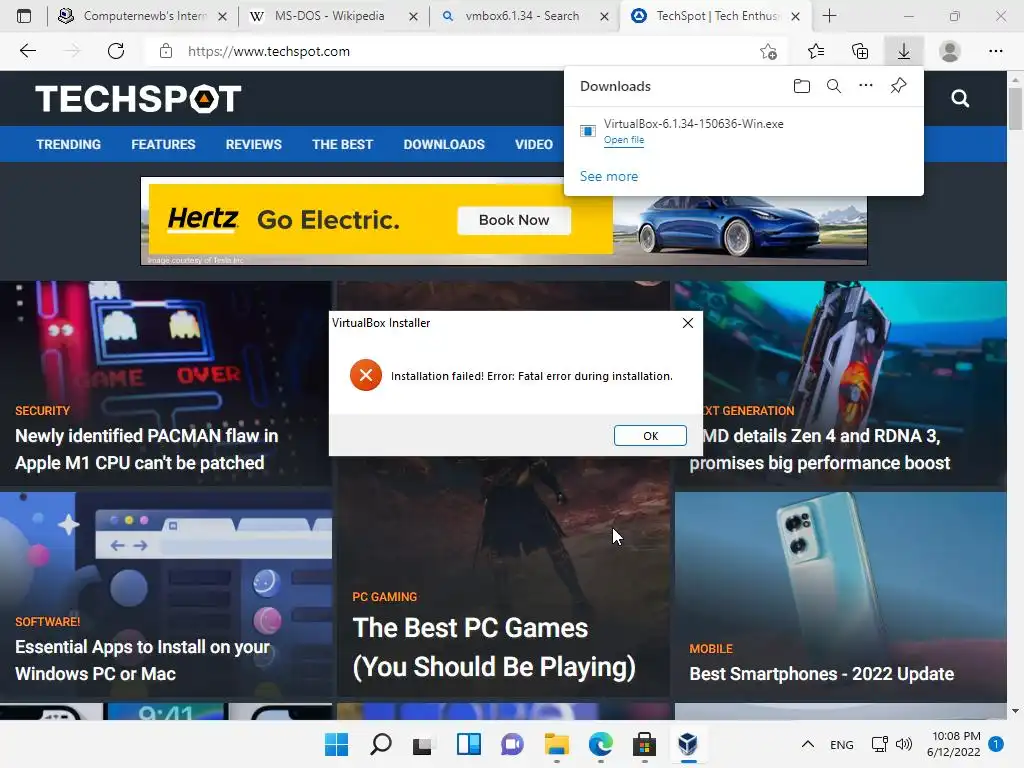
Task: Focus the techspot.com address bar
Action: click(457, 51)
